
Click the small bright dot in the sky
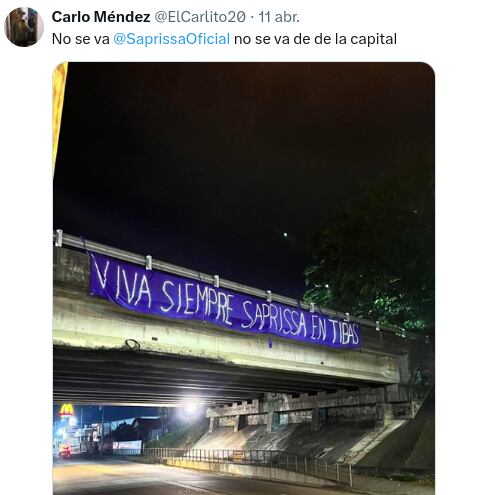click(285, 235)
